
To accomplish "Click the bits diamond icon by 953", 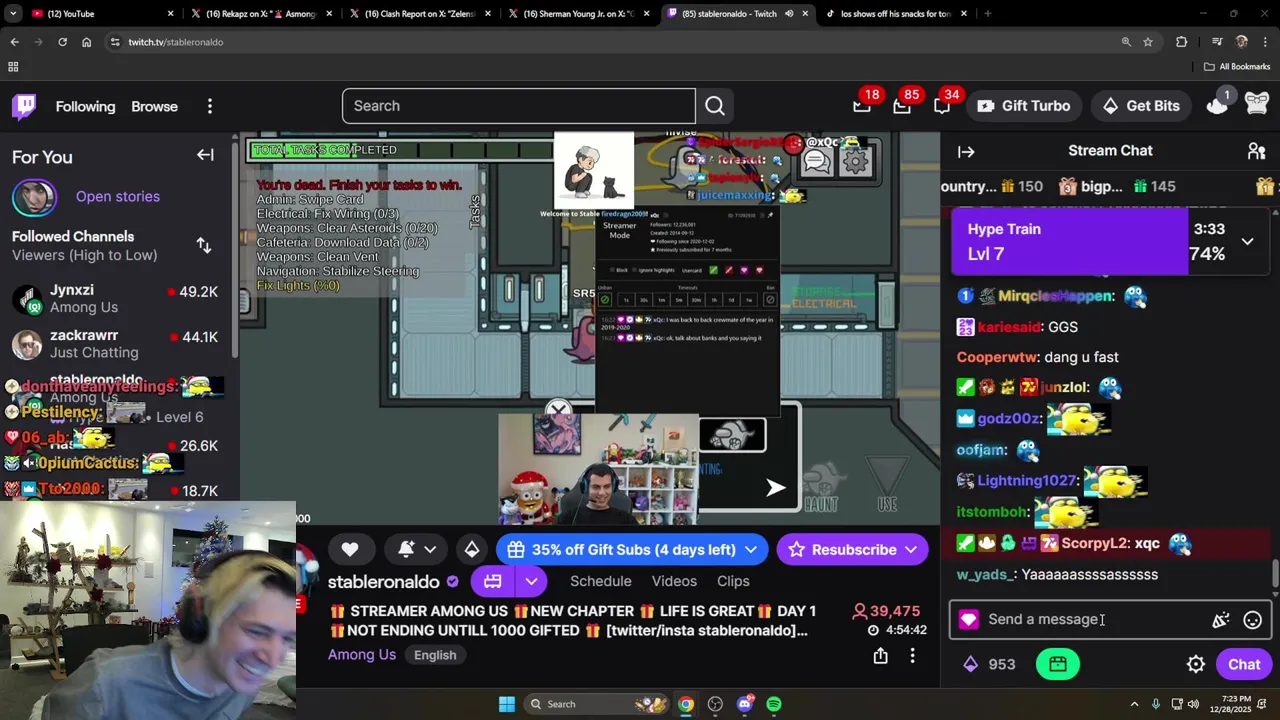I will point(970,664).
